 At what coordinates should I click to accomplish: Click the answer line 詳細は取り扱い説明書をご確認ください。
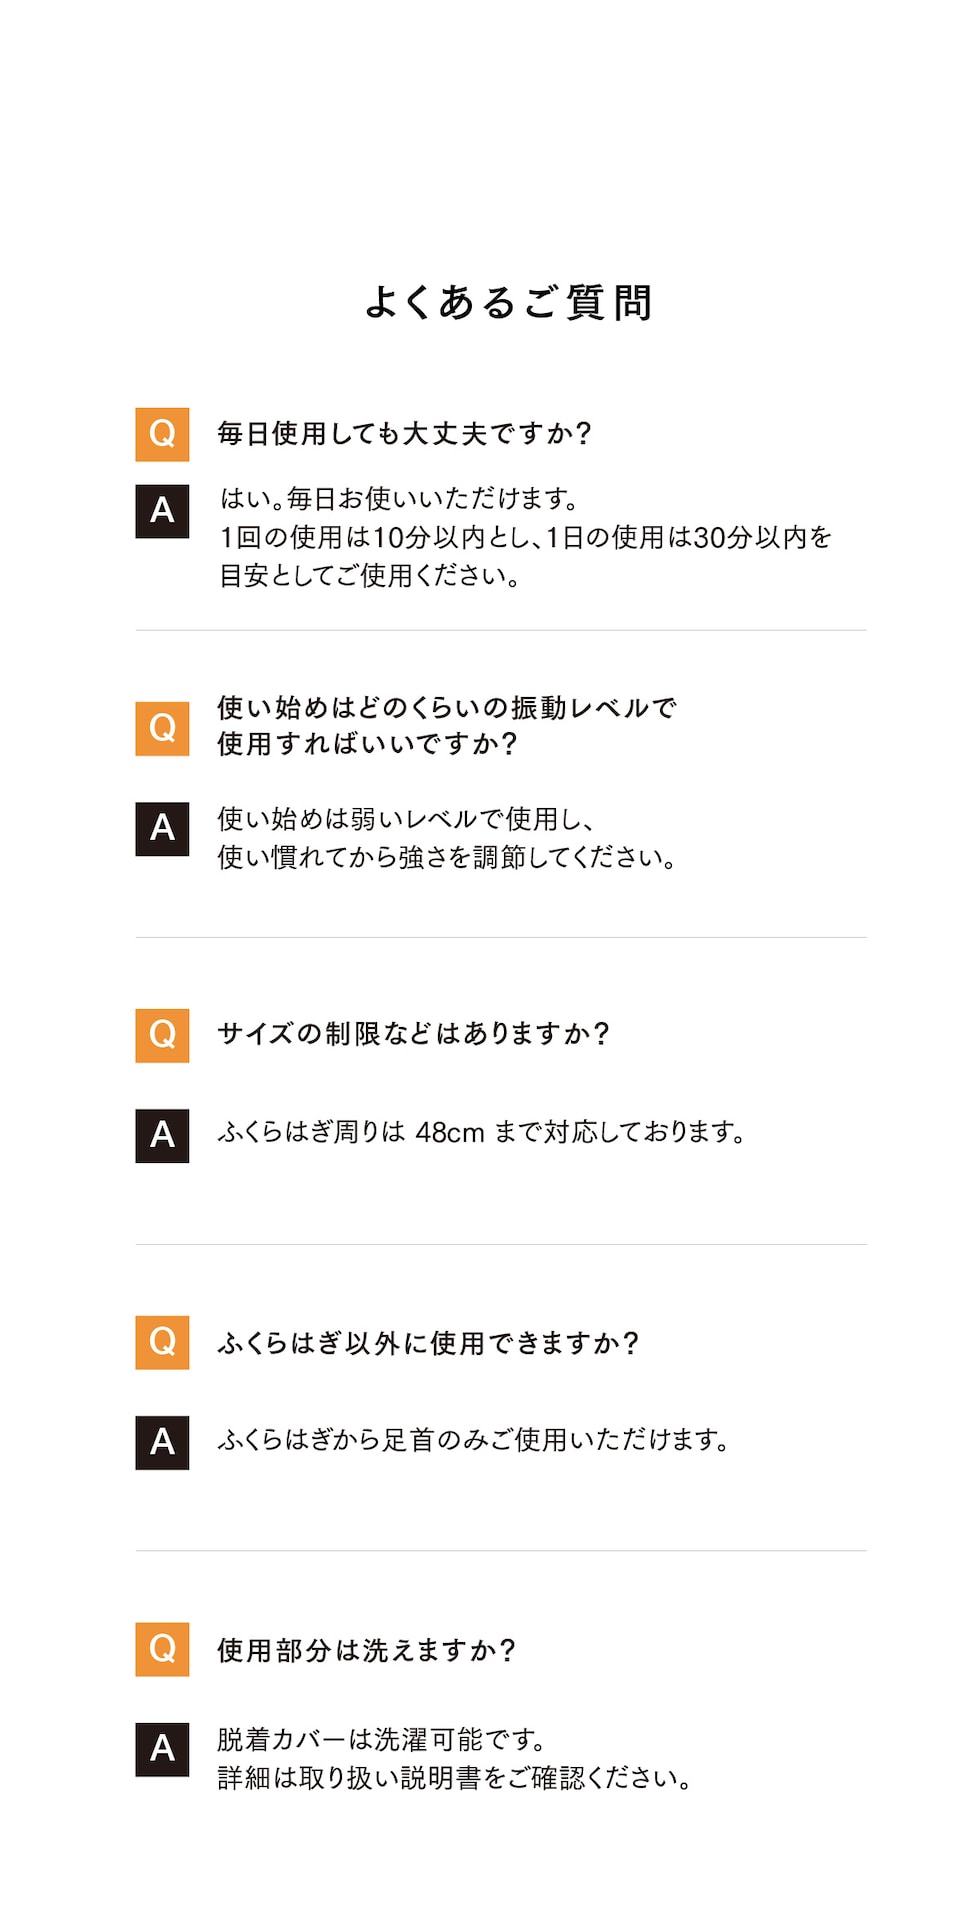coord(455,1778)
